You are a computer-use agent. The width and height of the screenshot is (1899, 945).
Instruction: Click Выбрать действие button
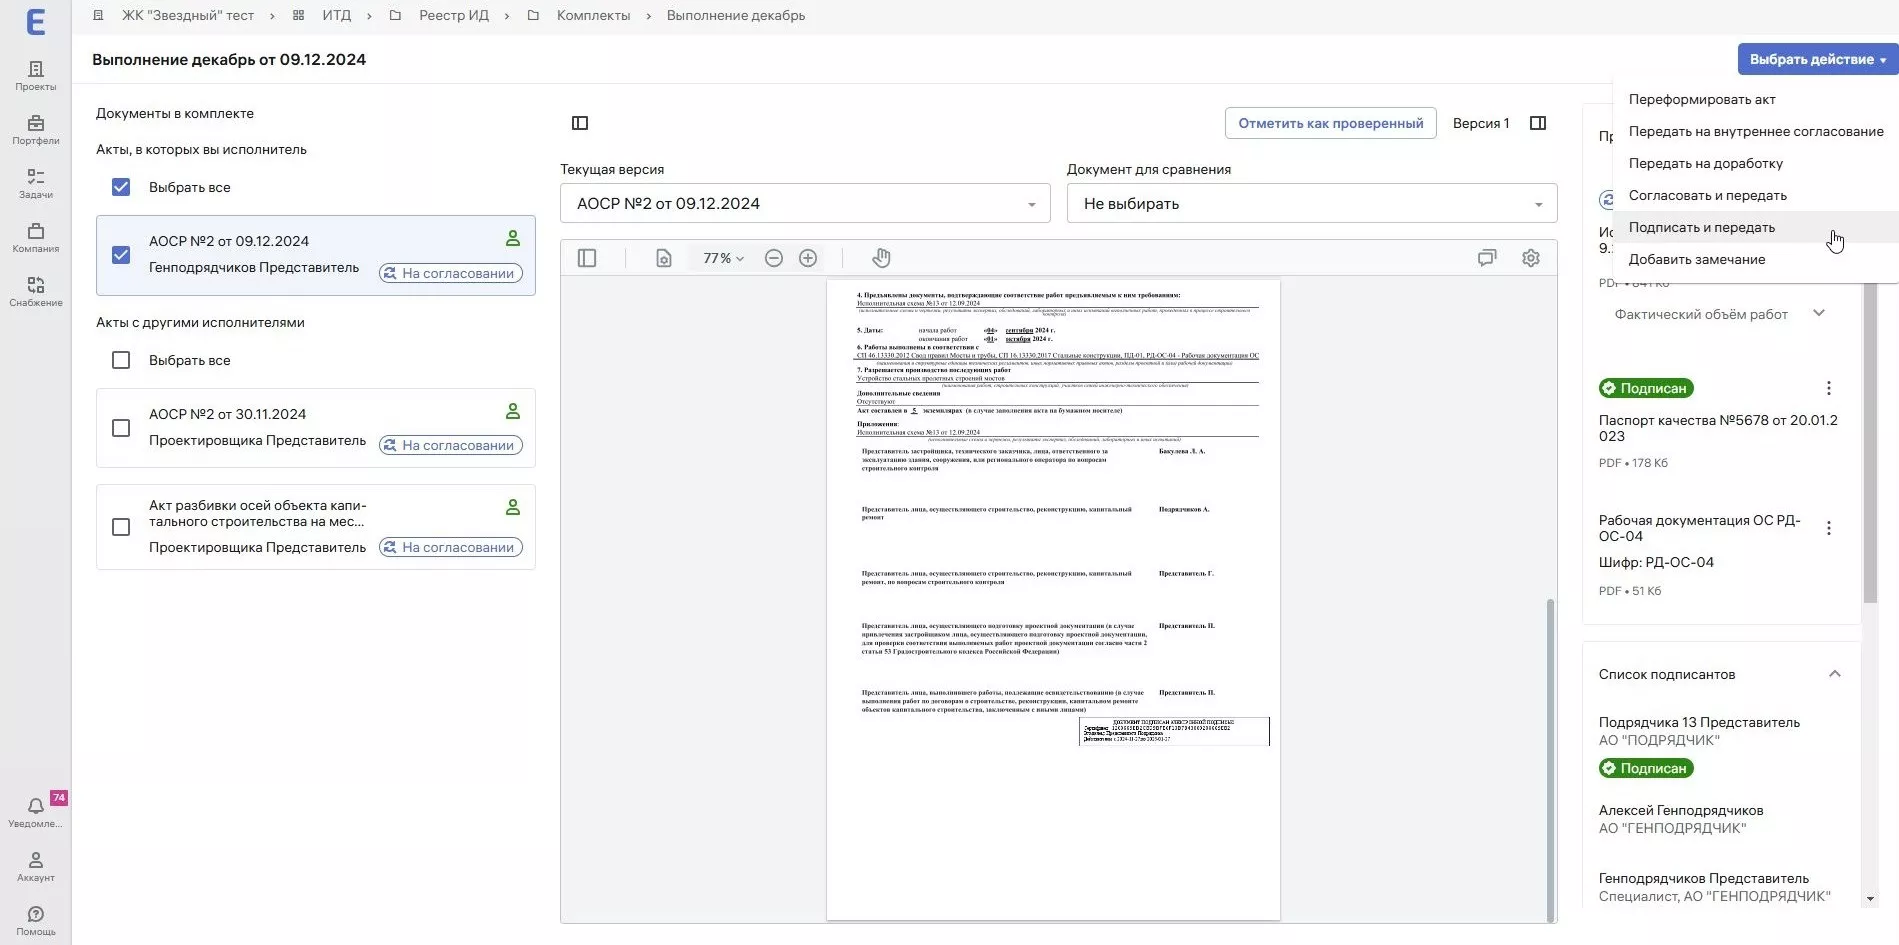pos(1816,59)
